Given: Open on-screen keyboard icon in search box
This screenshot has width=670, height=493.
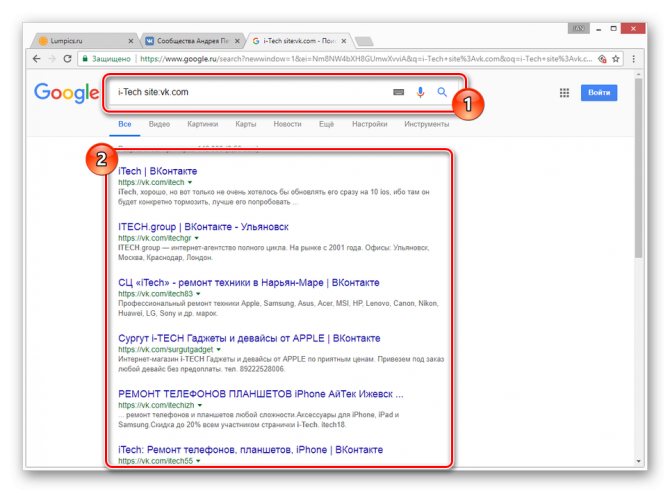Looking at the screenshot, I should (398, 92).
